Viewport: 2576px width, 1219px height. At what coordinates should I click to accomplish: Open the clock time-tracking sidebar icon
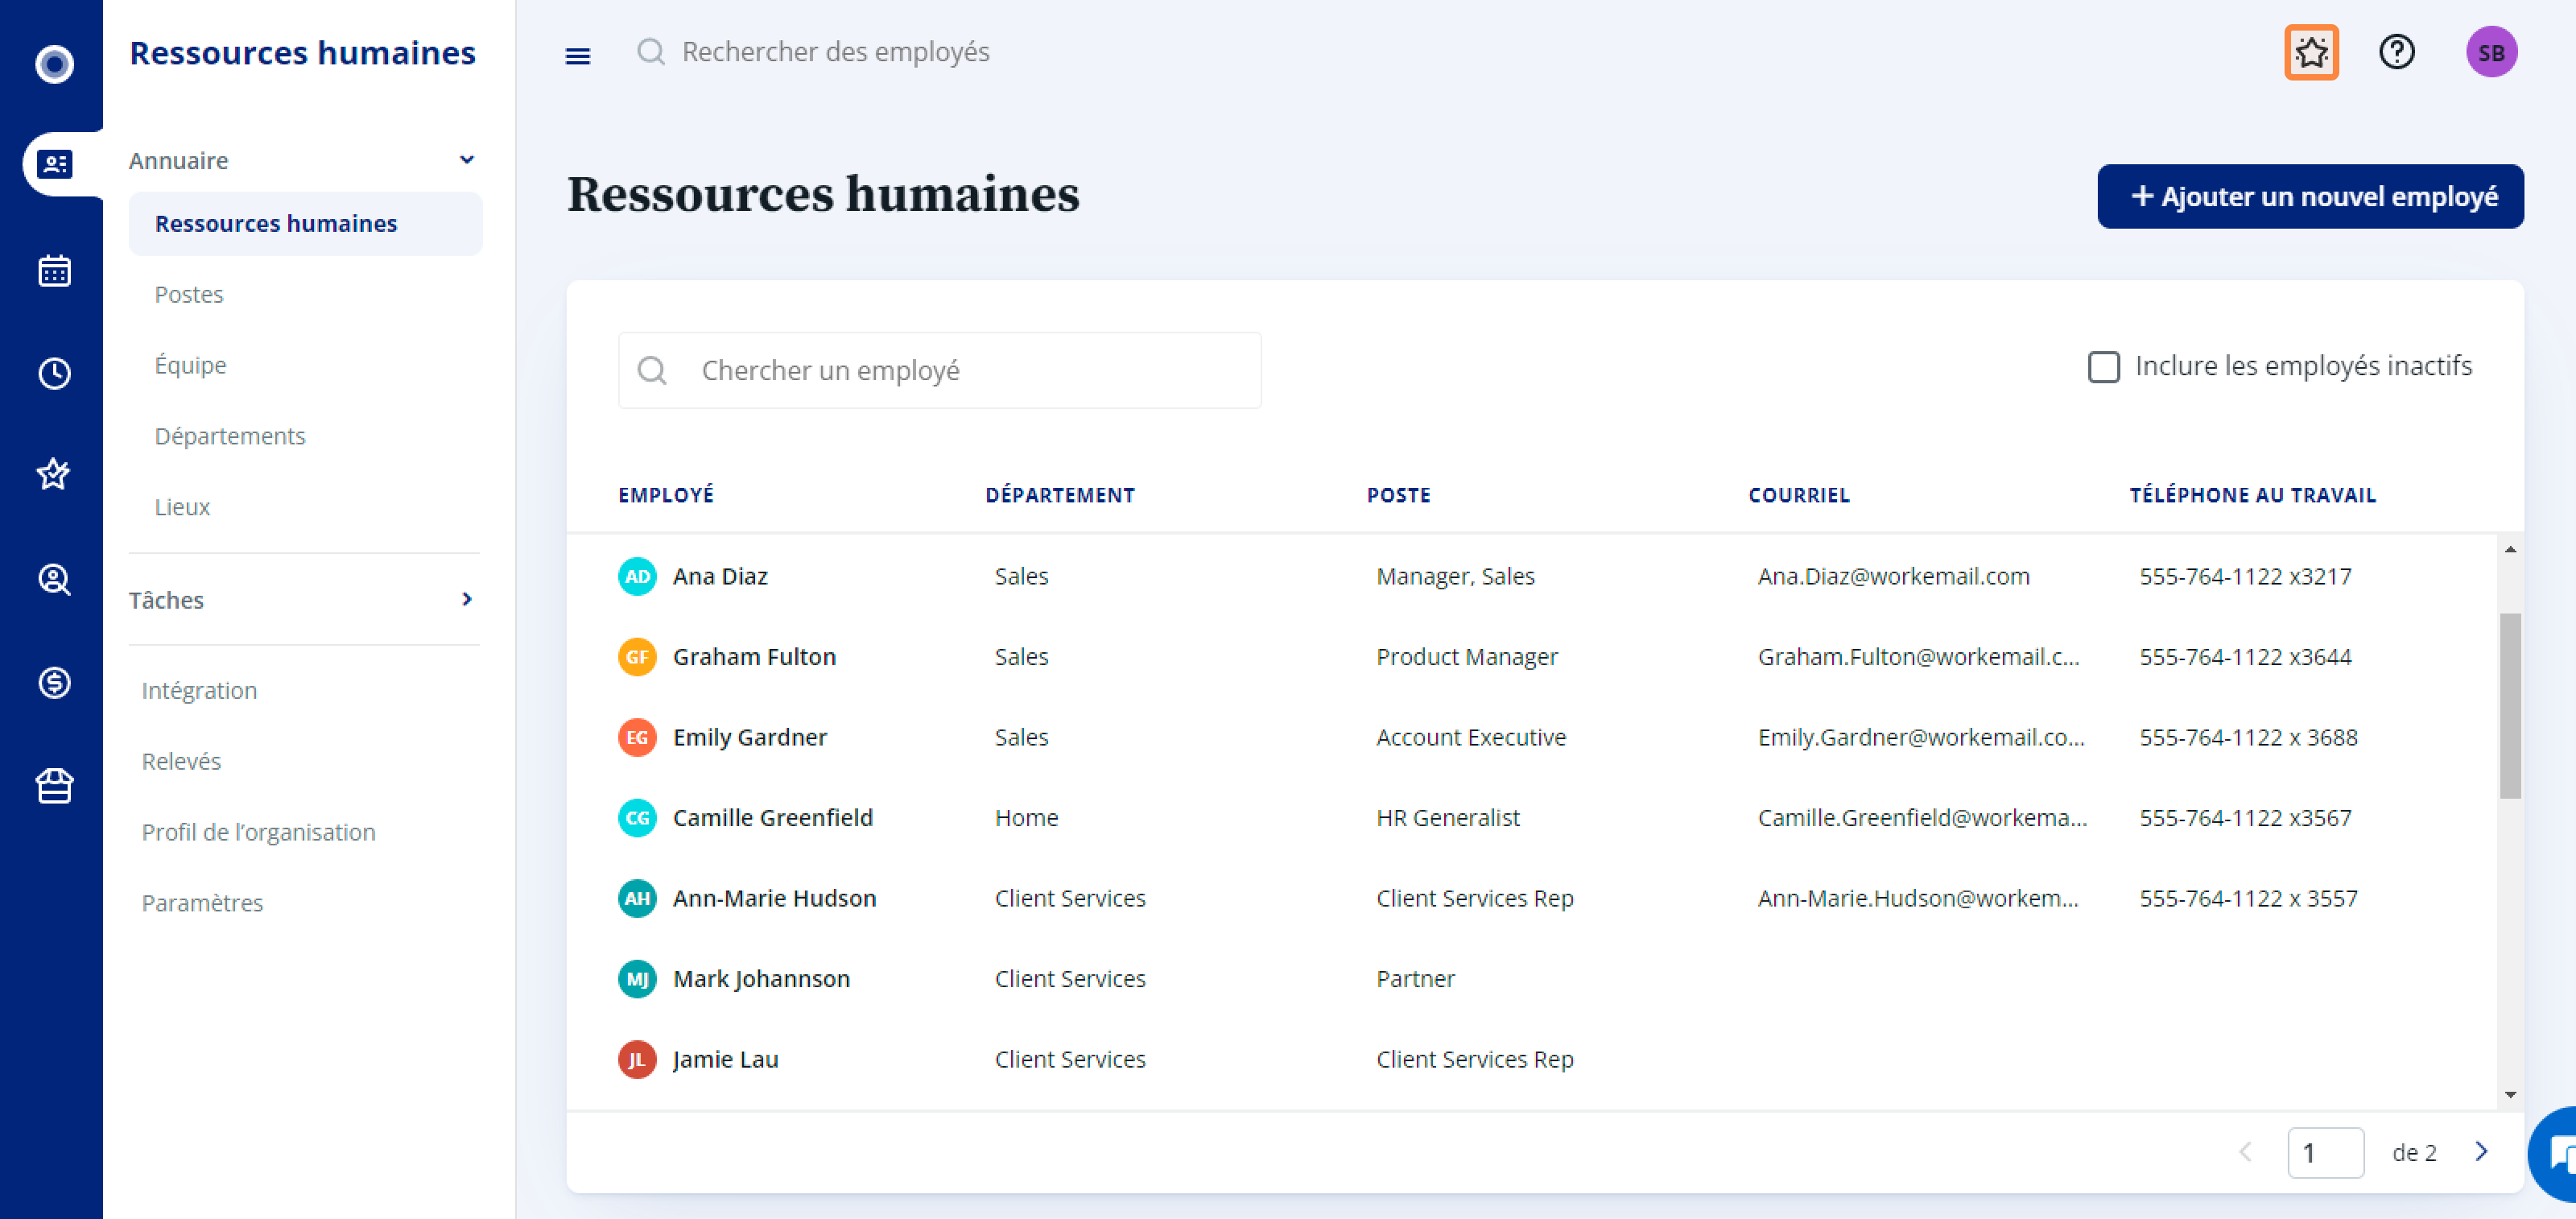(54, 373)
